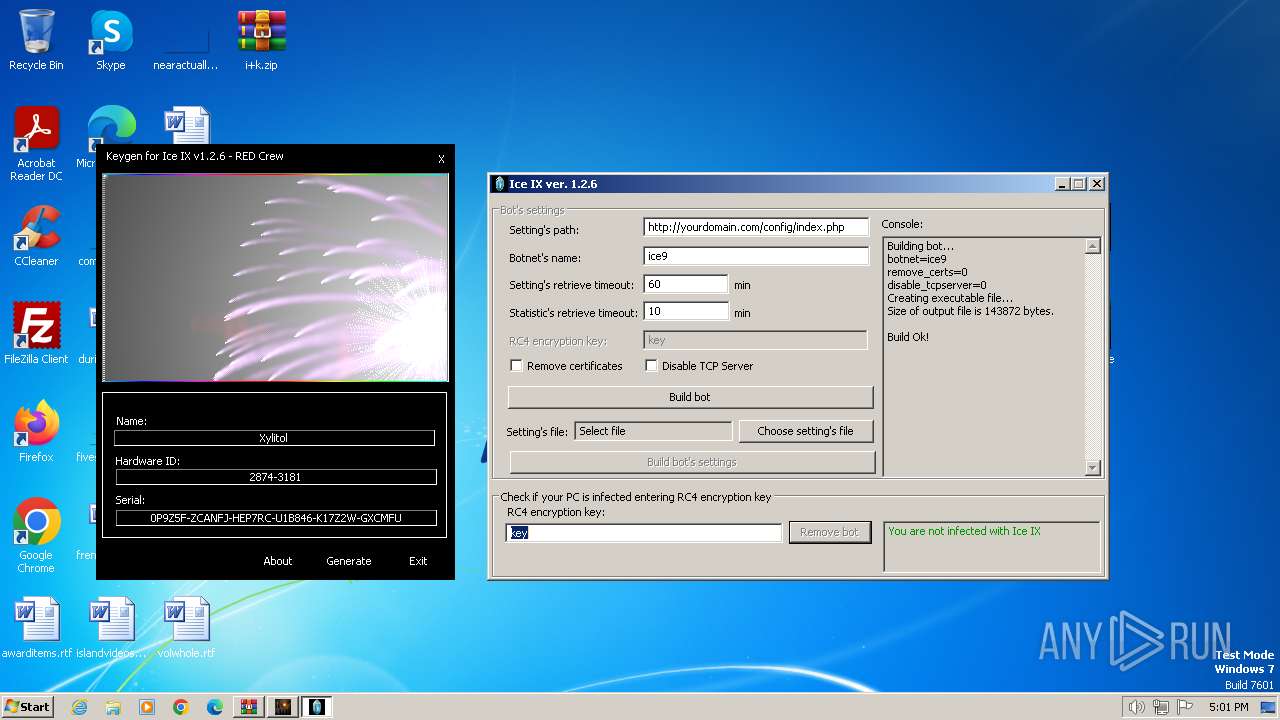Open Edge from taskbar

[215, 707]
